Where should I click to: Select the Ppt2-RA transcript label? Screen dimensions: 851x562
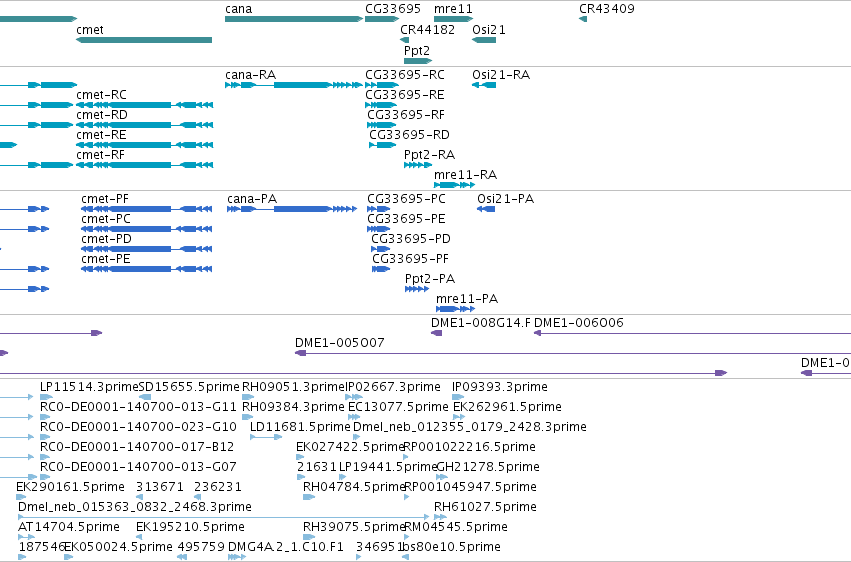(430, 155)
